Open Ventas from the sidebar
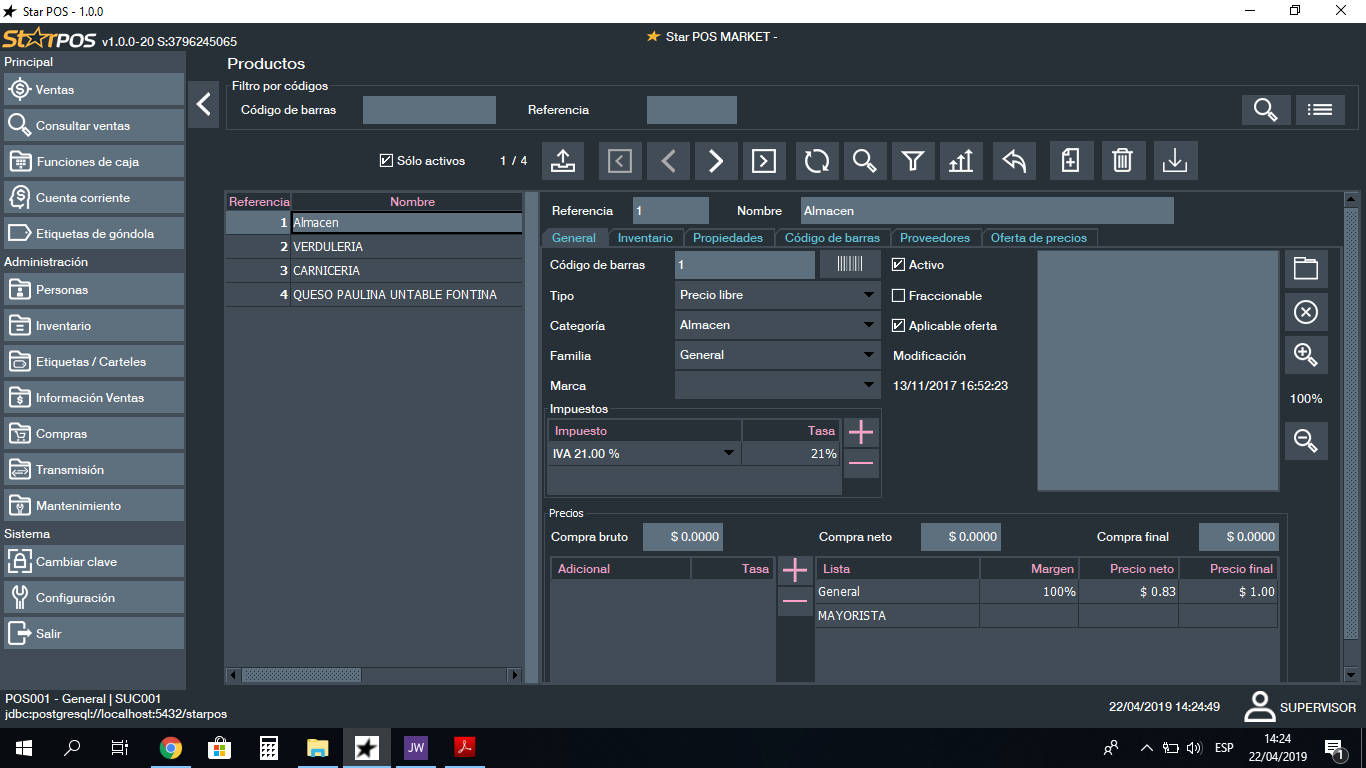This screenshot has height=768, width=1366. [94, 90]
